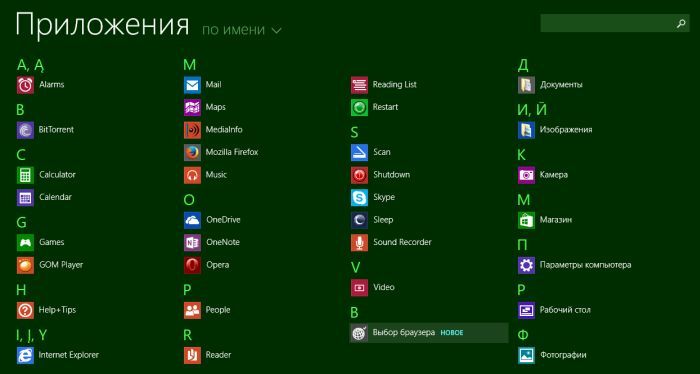This screenshot has height=374, width=700.
Task: Open the 'по имени' sort dropdown
Action: pyautogui.click(x=242, y=30)
